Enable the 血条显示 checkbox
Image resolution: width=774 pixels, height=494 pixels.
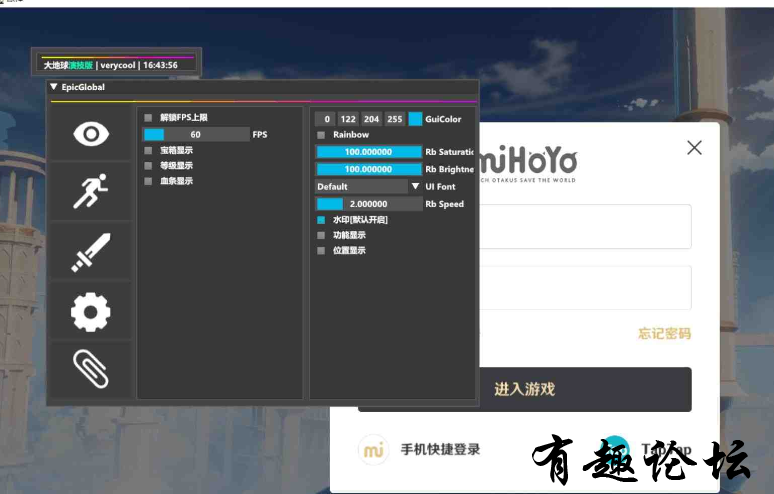click(x=148, y=181)
